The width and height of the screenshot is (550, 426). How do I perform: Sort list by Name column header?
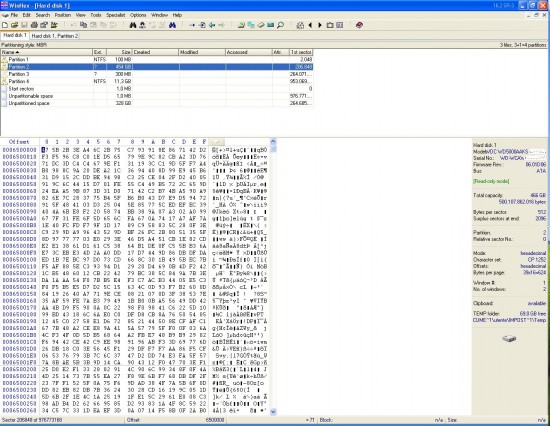point(46,52)
